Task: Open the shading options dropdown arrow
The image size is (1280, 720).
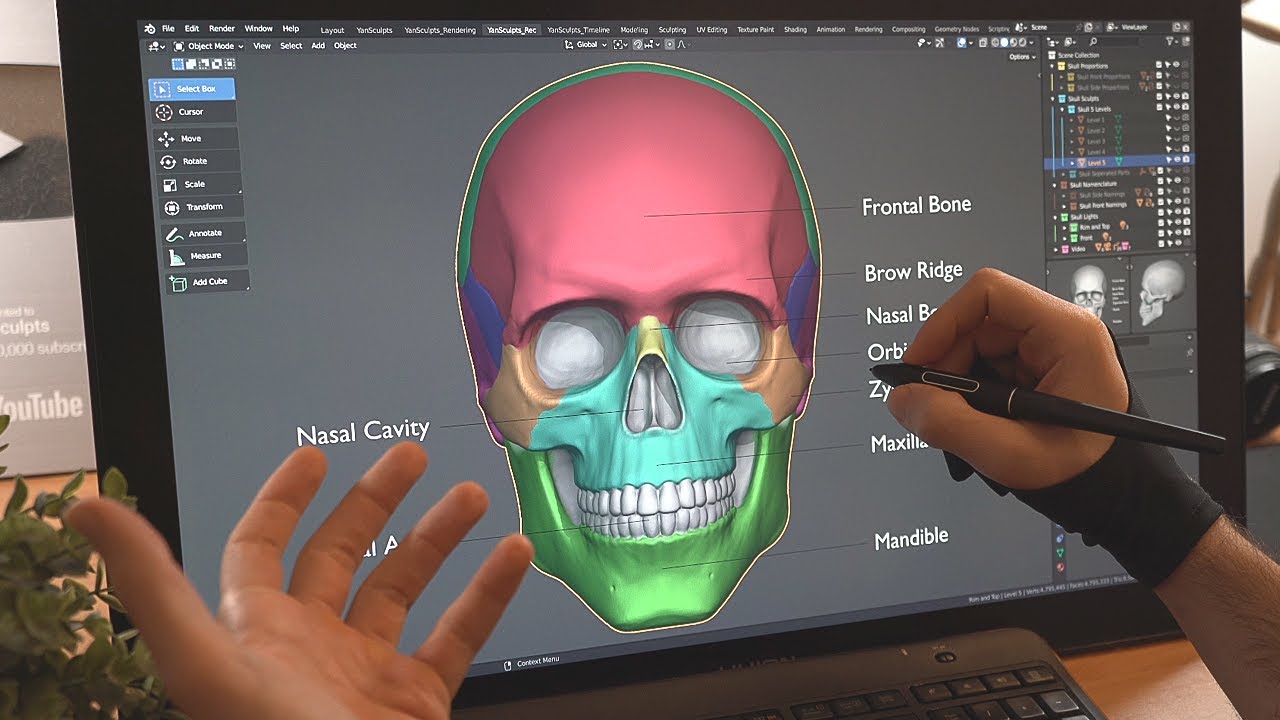Action: 1031,43
